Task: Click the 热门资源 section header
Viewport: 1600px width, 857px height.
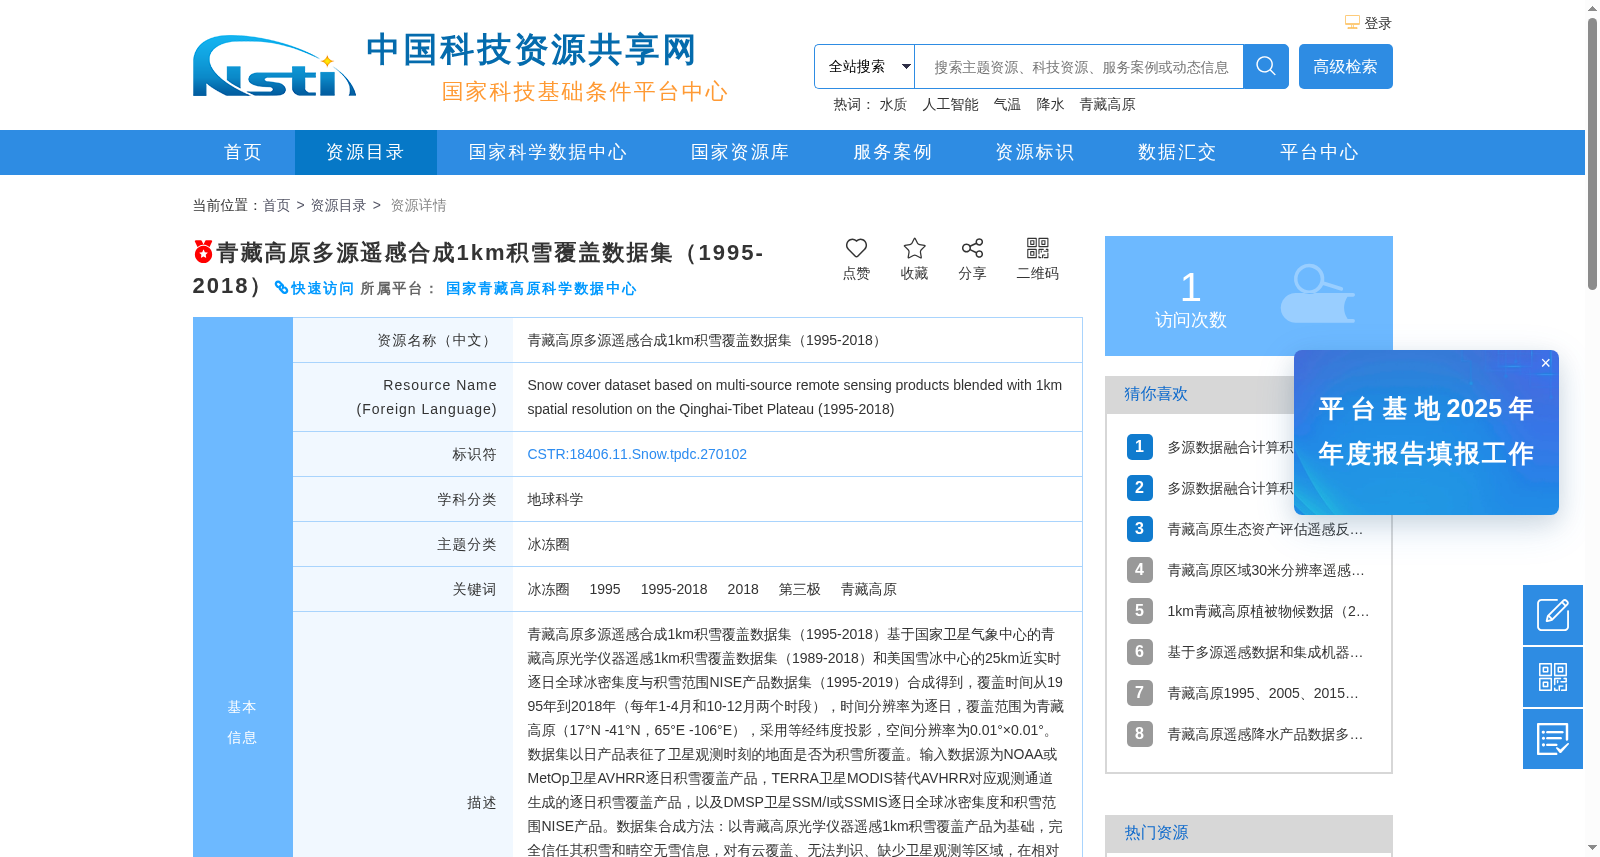Action: [1248, 833]
